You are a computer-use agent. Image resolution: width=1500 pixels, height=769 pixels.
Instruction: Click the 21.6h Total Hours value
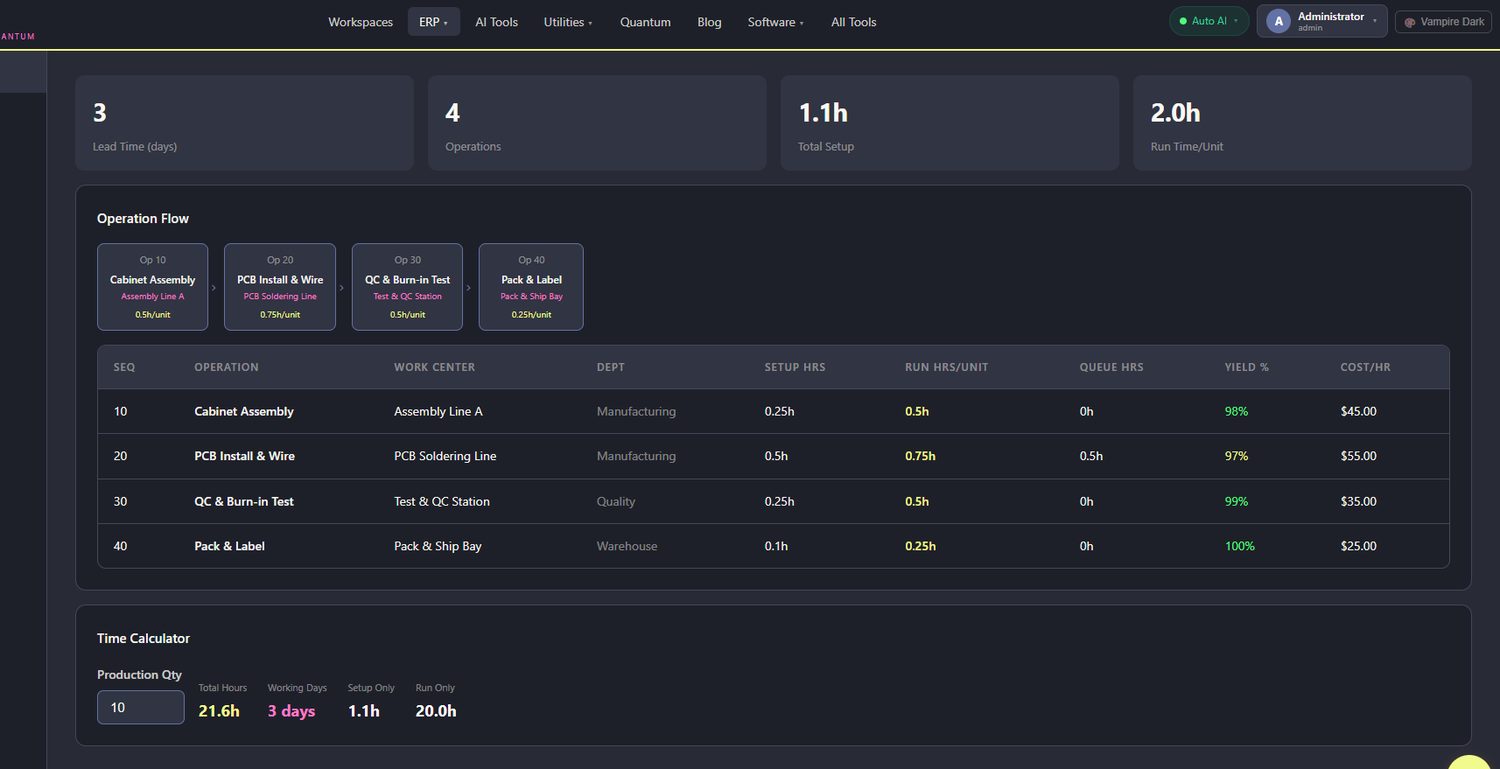click(x=219, y=711)
